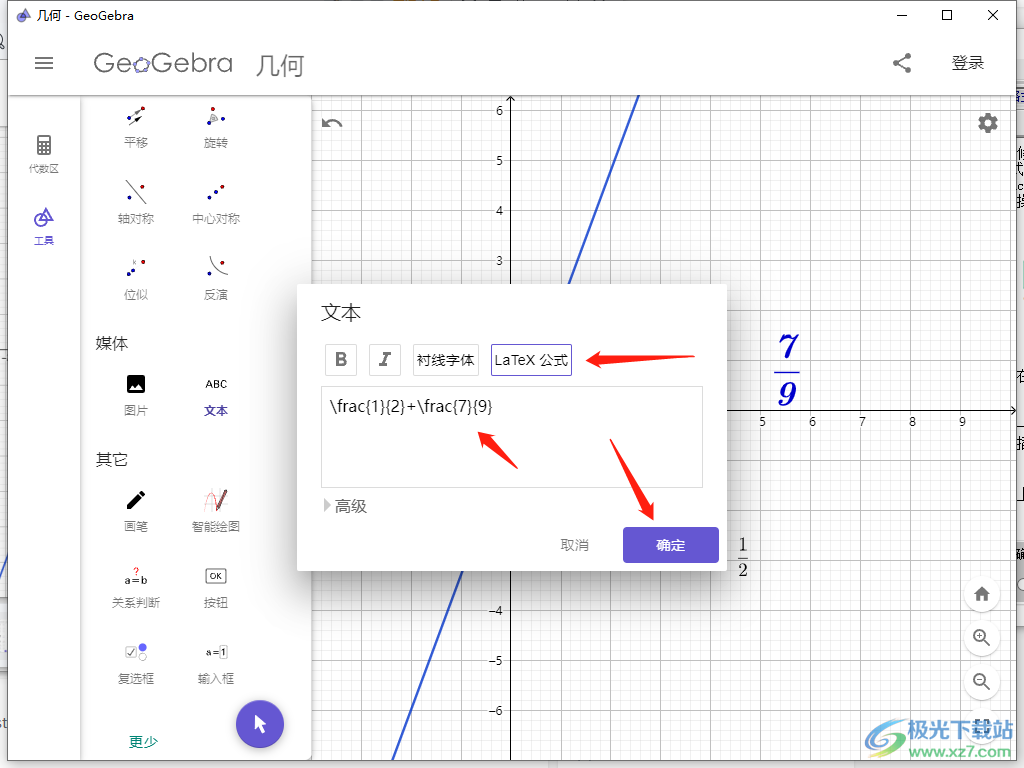Zoom in on graphics view
Image resolution: width=1024 pixels, height=768 pixels.
click(982, 637)
